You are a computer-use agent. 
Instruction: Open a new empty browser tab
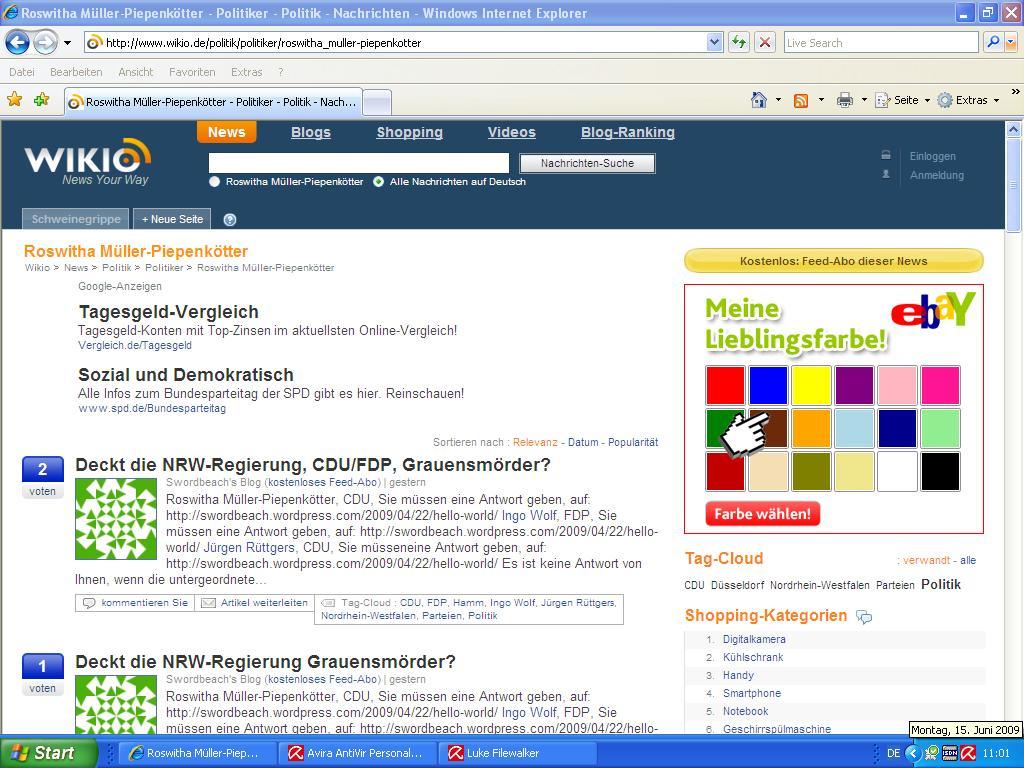(377, 102)
